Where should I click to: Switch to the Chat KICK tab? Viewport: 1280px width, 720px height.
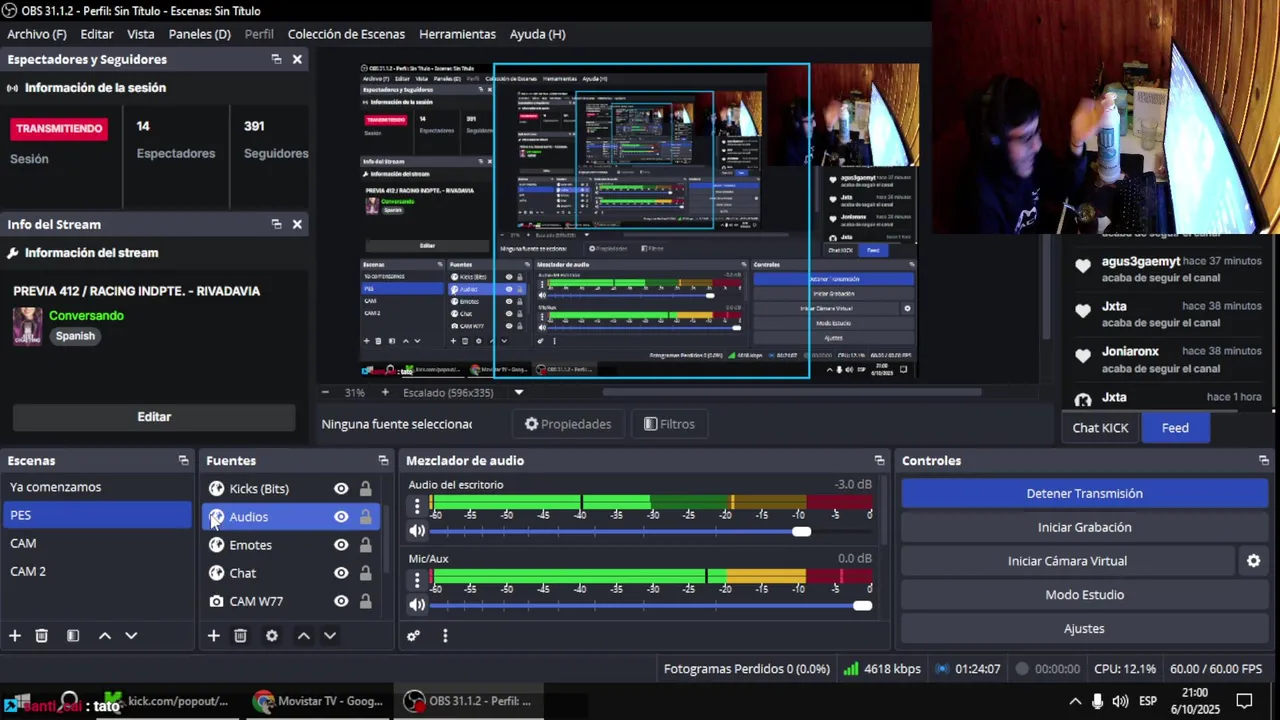(x=1100, y=428)
